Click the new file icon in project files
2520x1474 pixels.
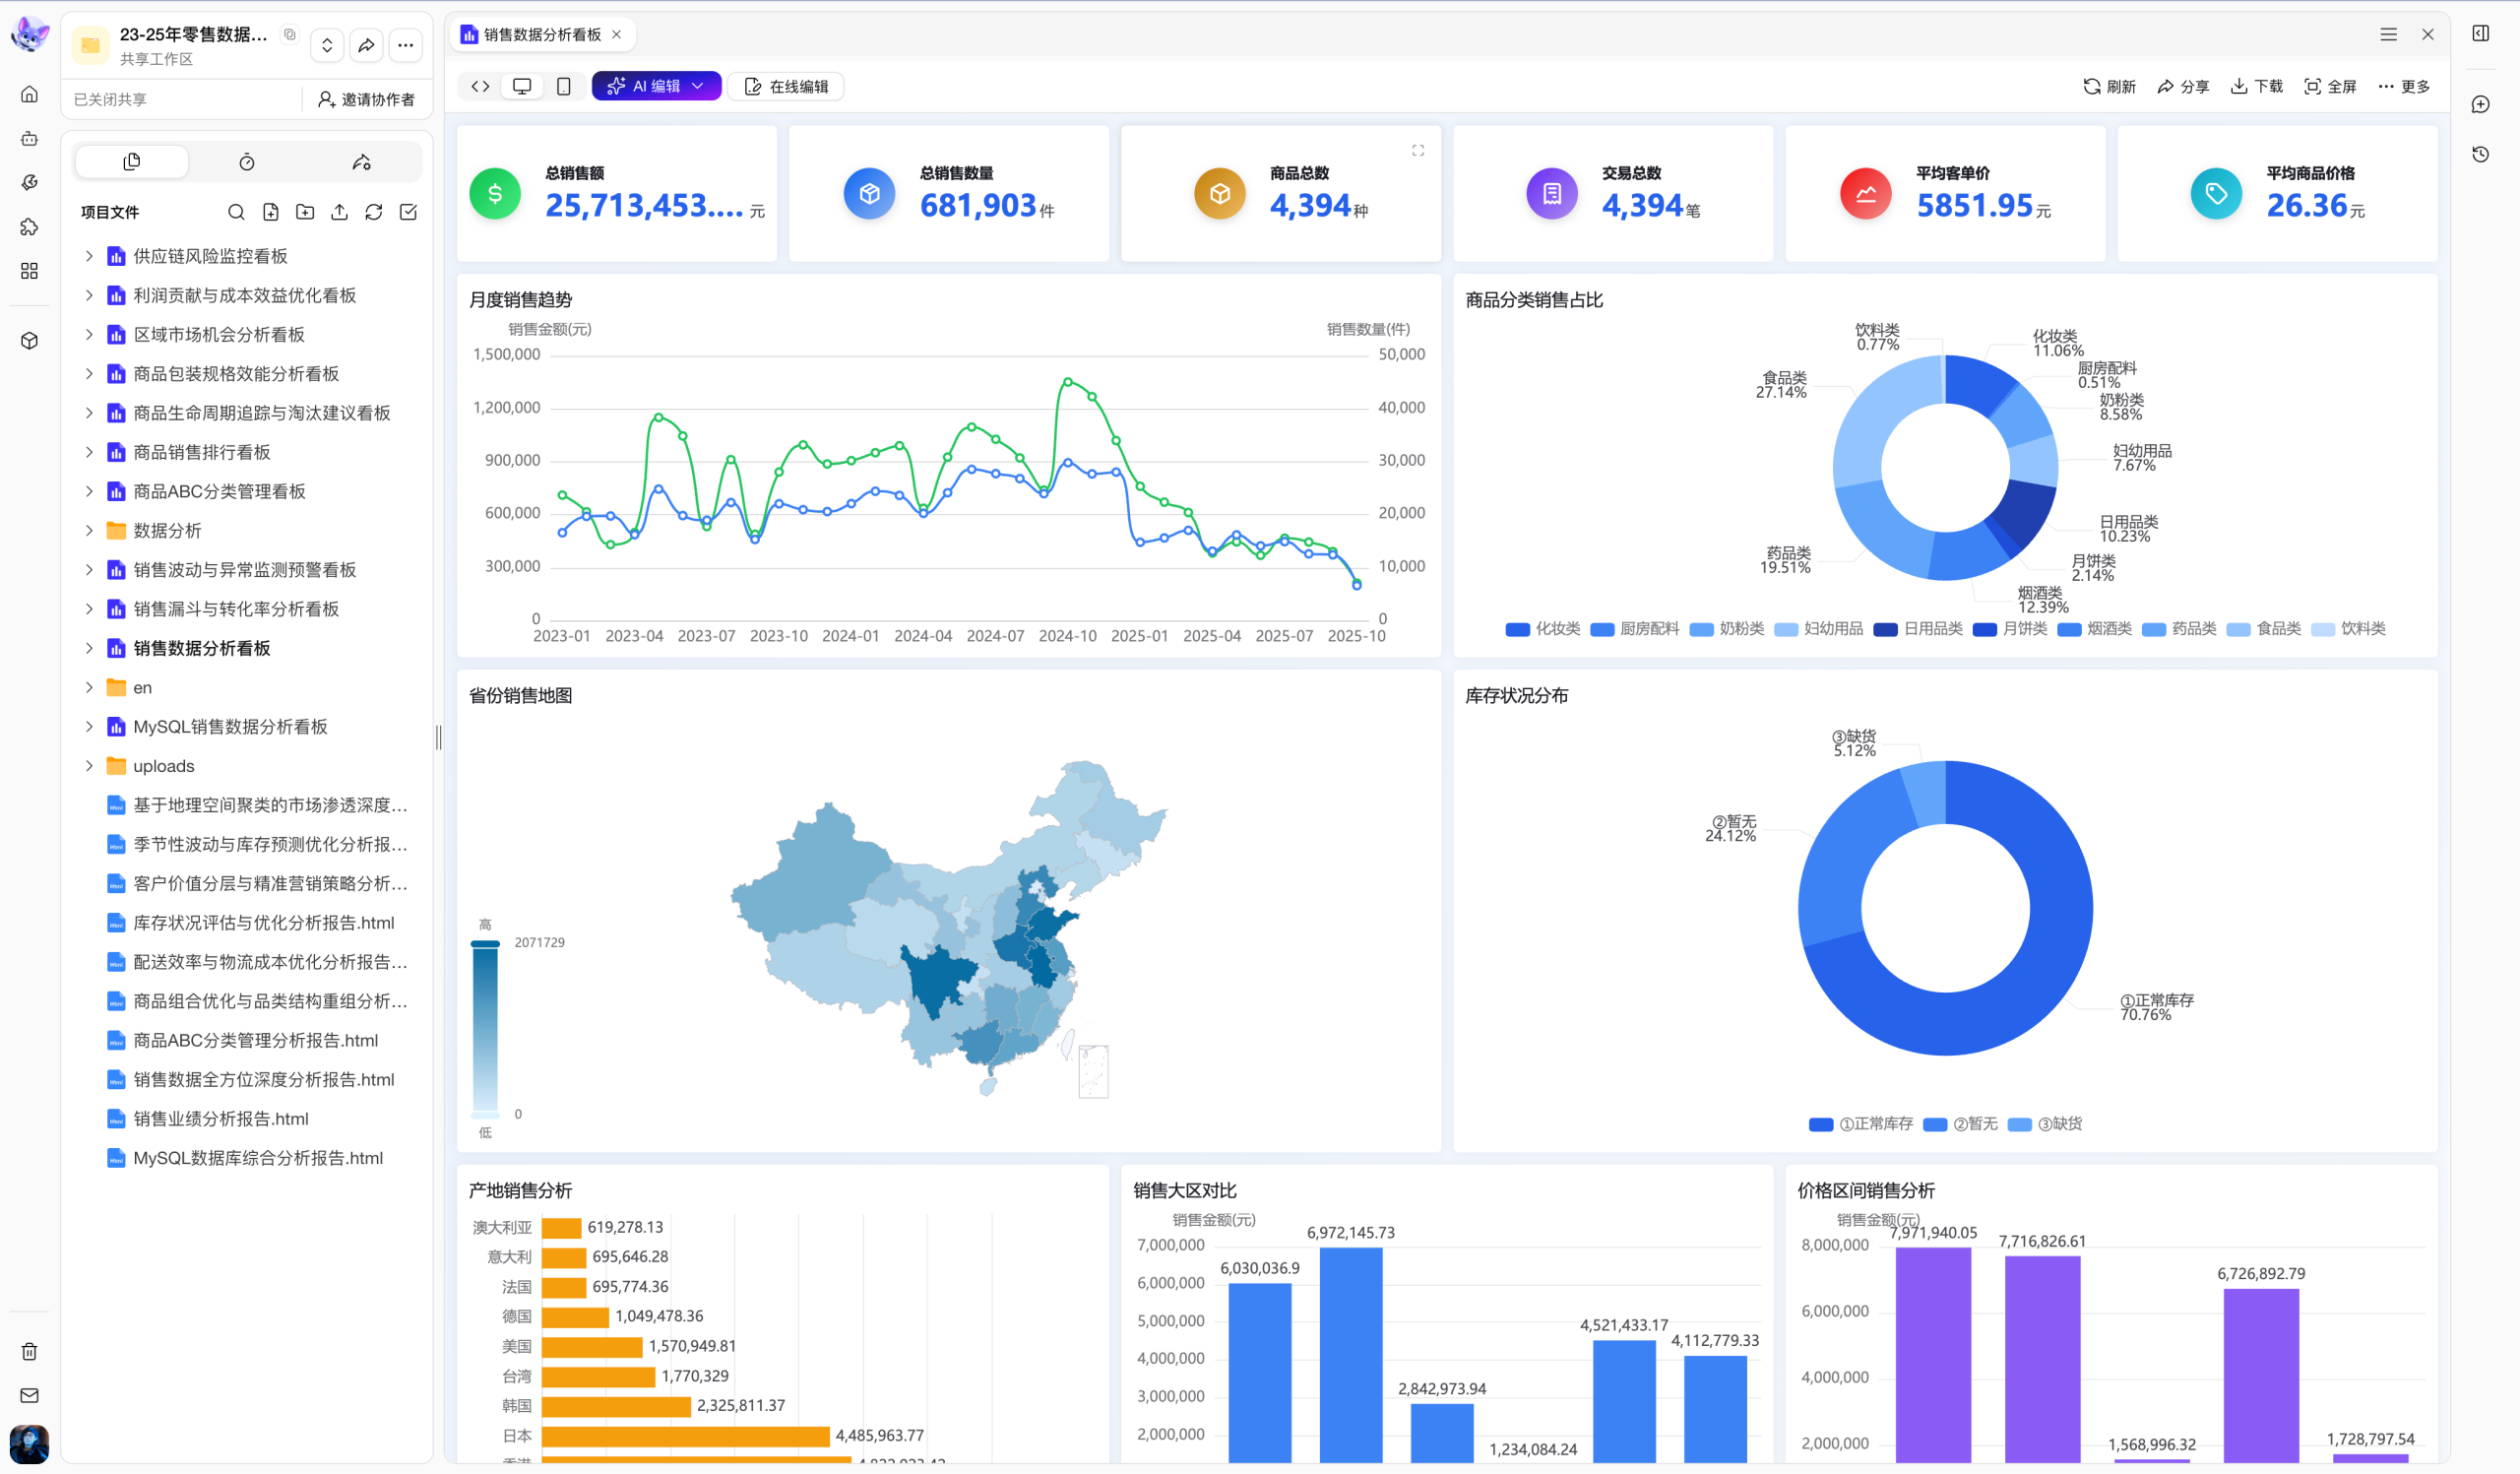[270, 212]
